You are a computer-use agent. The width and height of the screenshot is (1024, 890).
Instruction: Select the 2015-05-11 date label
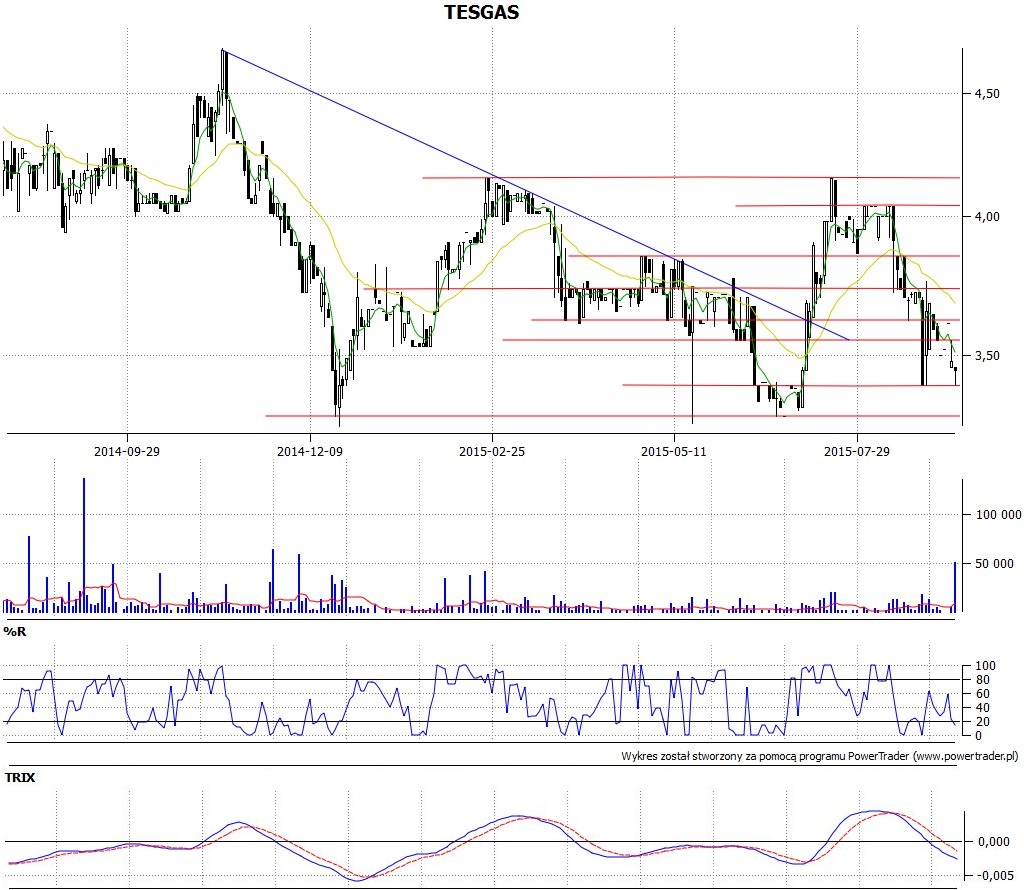click(674, 451)
